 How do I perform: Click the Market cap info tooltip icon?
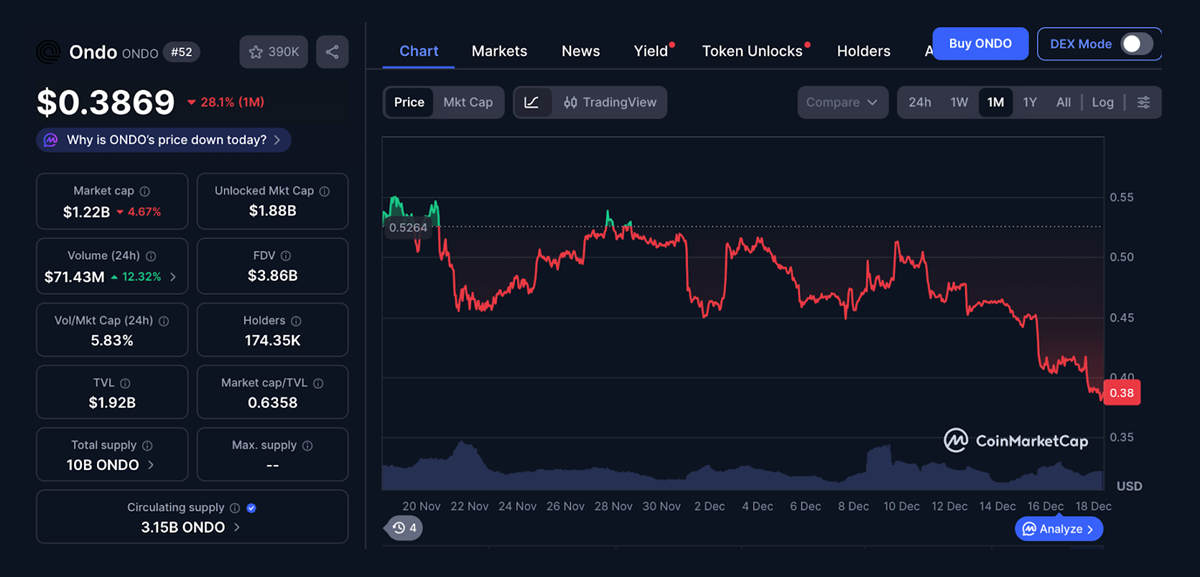tap(142, 190)
